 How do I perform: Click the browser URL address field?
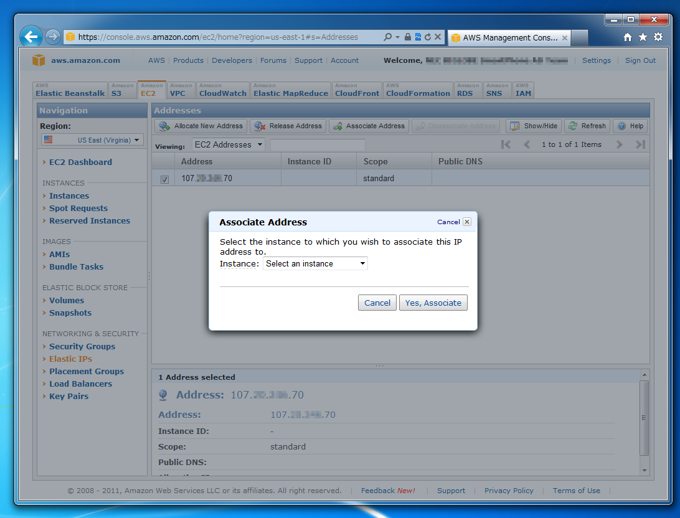pyautogui.click(x=223, y=37)
